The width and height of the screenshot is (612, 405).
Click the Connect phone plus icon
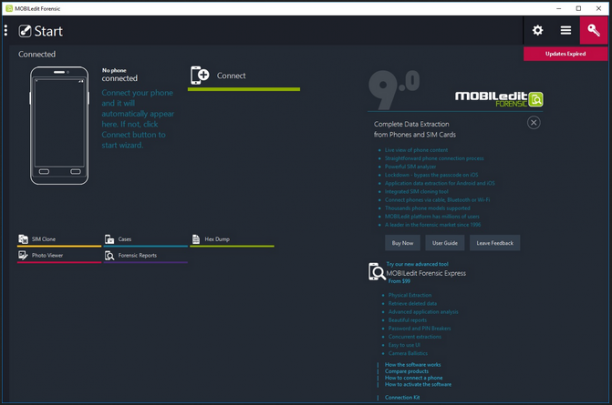[x=200, y=75]
